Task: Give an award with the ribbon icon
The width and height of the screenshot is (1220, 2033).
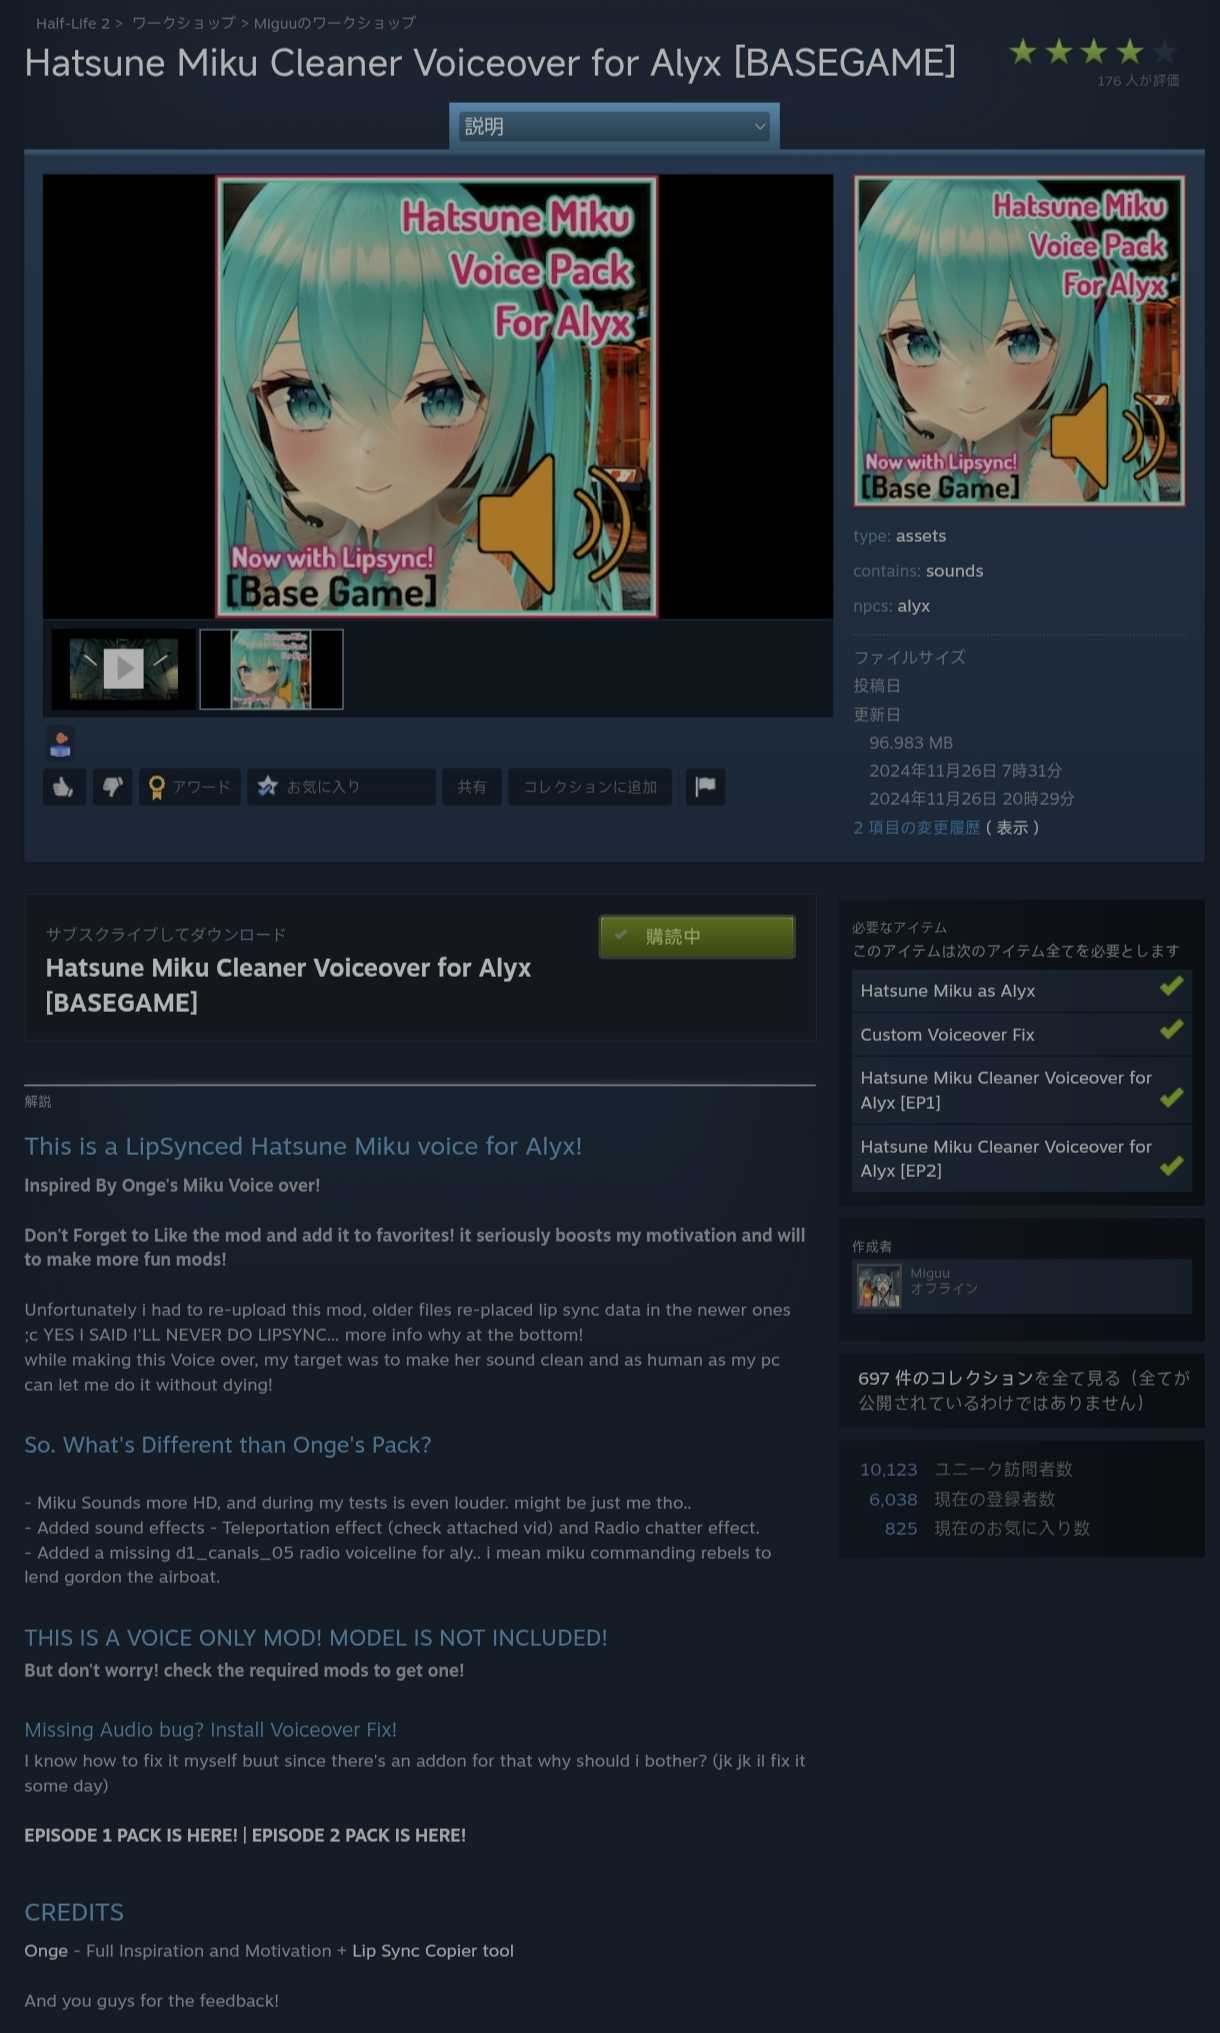Action: coord(189,787)
